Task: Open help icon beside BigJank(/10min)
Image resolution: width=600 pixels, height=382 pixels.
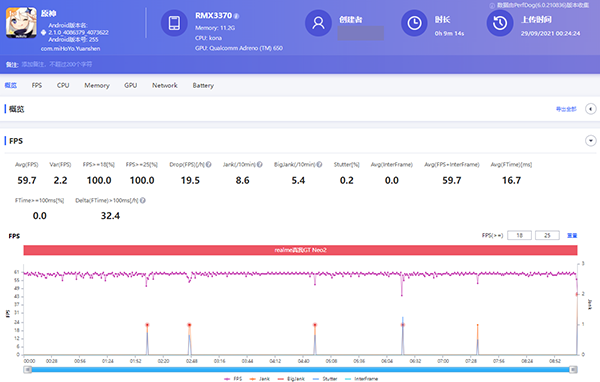Action: pyautogui.click(x=319, y=165)
